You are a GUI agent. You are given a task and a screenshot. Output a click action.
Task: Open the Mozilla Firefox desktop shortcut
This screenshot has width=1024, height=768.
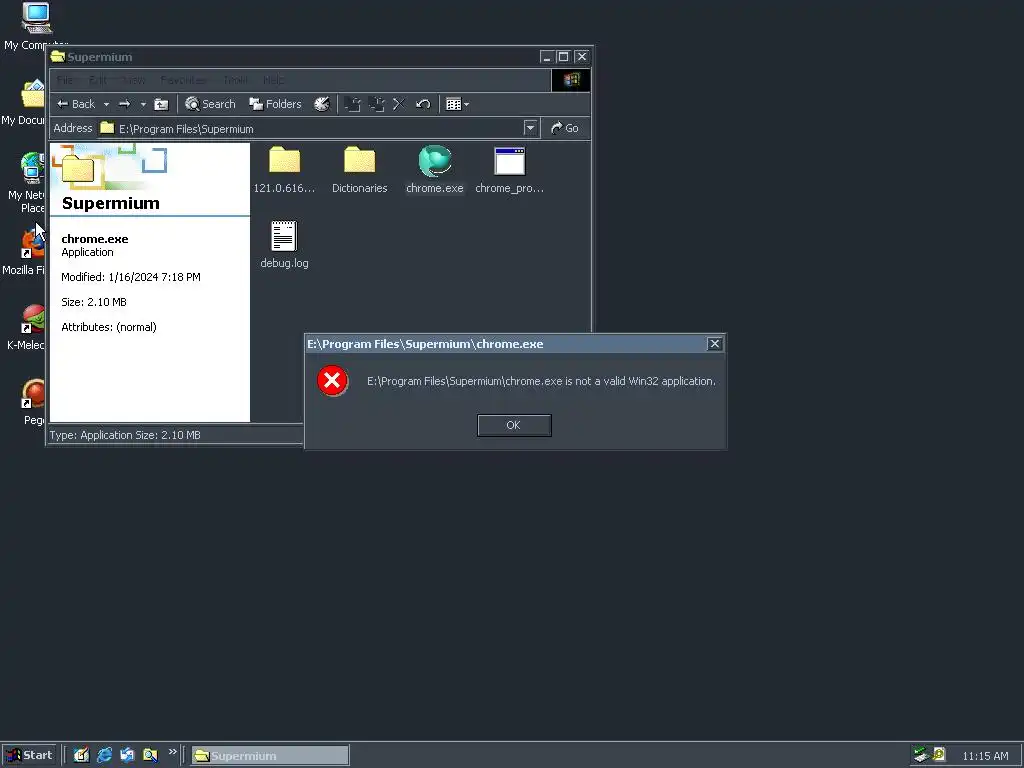(24, 253)
